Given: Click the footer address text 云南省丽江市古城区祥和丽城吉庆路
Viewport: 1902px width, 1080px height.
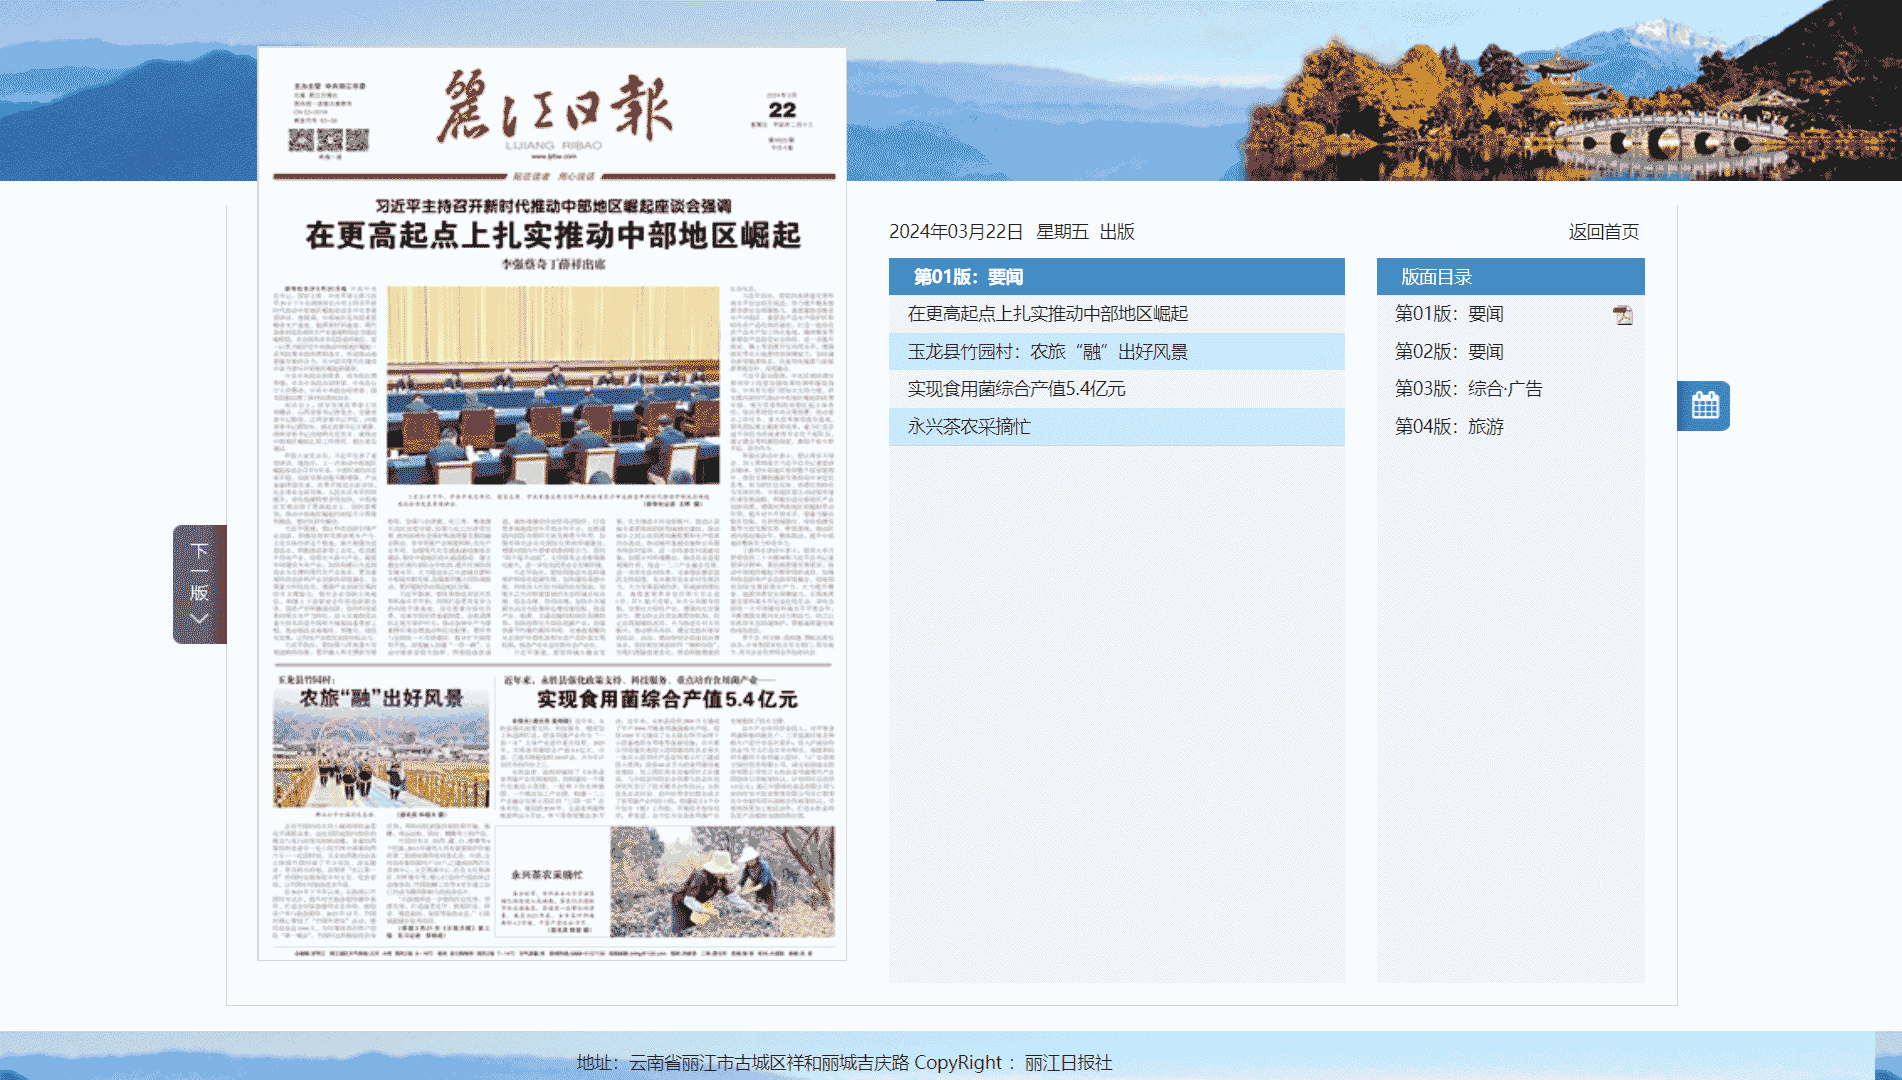Looking at the screenshot, I should tap(769, 1063).
